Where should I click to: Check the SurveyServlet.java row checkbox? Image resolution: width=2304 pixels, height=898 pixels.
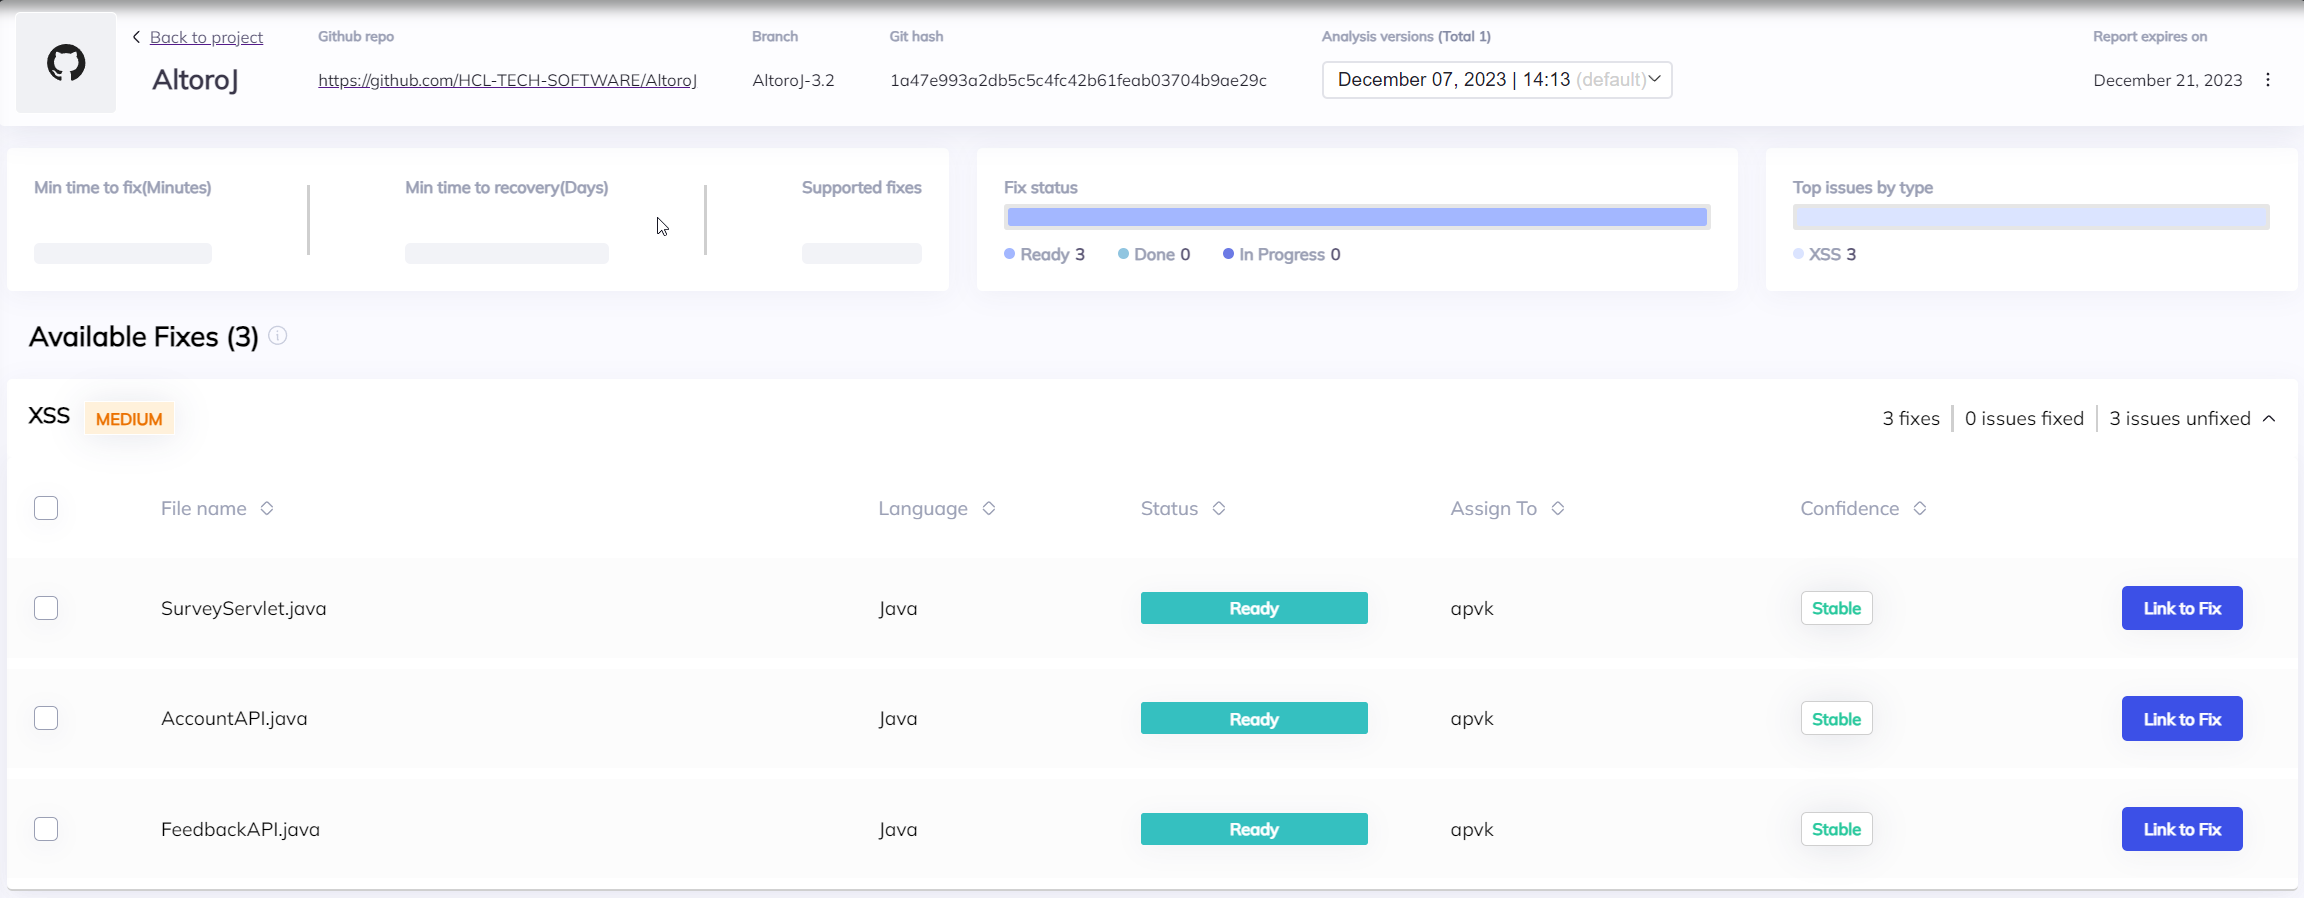(46, 608)
